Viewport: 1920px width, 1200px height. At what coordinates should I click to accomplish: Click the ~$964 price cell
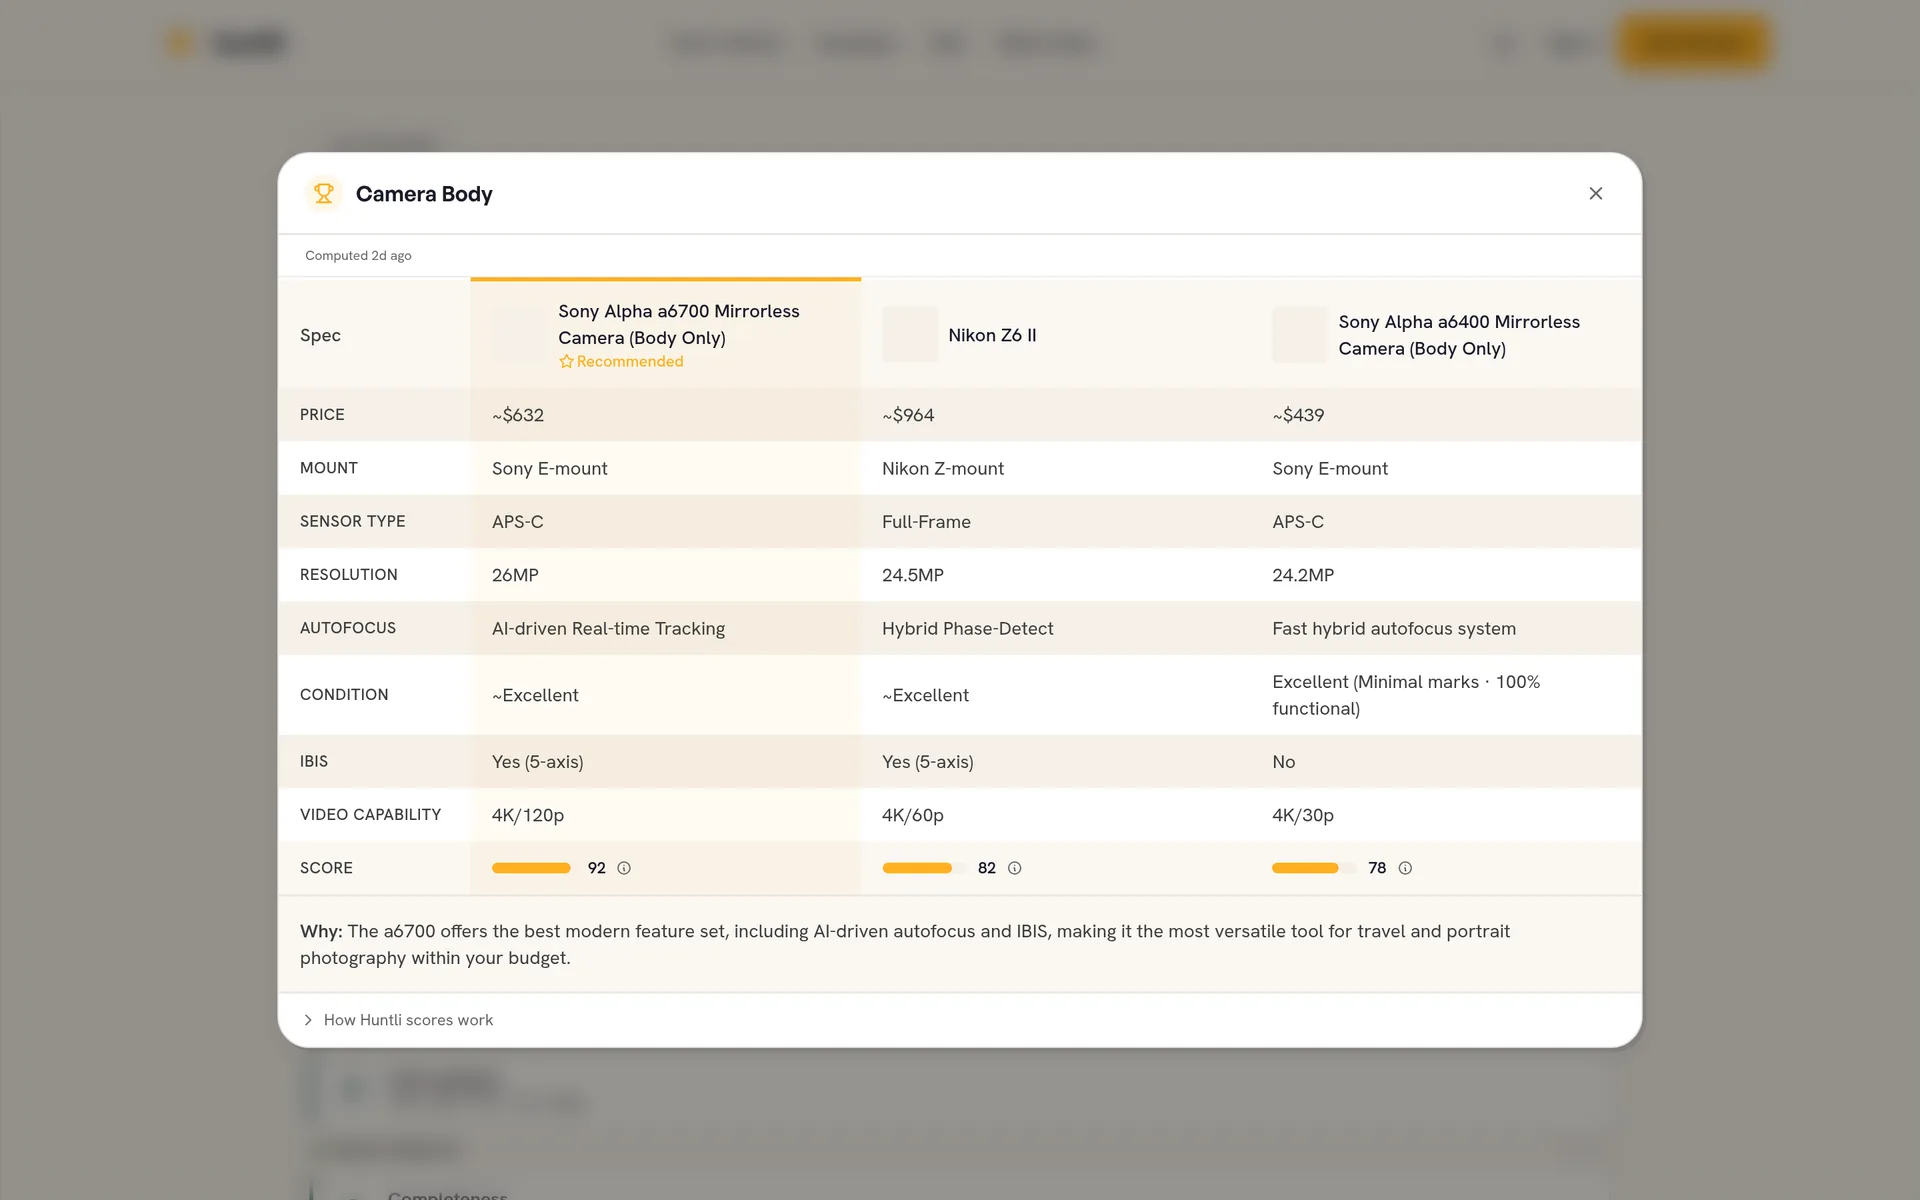[x=1056, y=415]
